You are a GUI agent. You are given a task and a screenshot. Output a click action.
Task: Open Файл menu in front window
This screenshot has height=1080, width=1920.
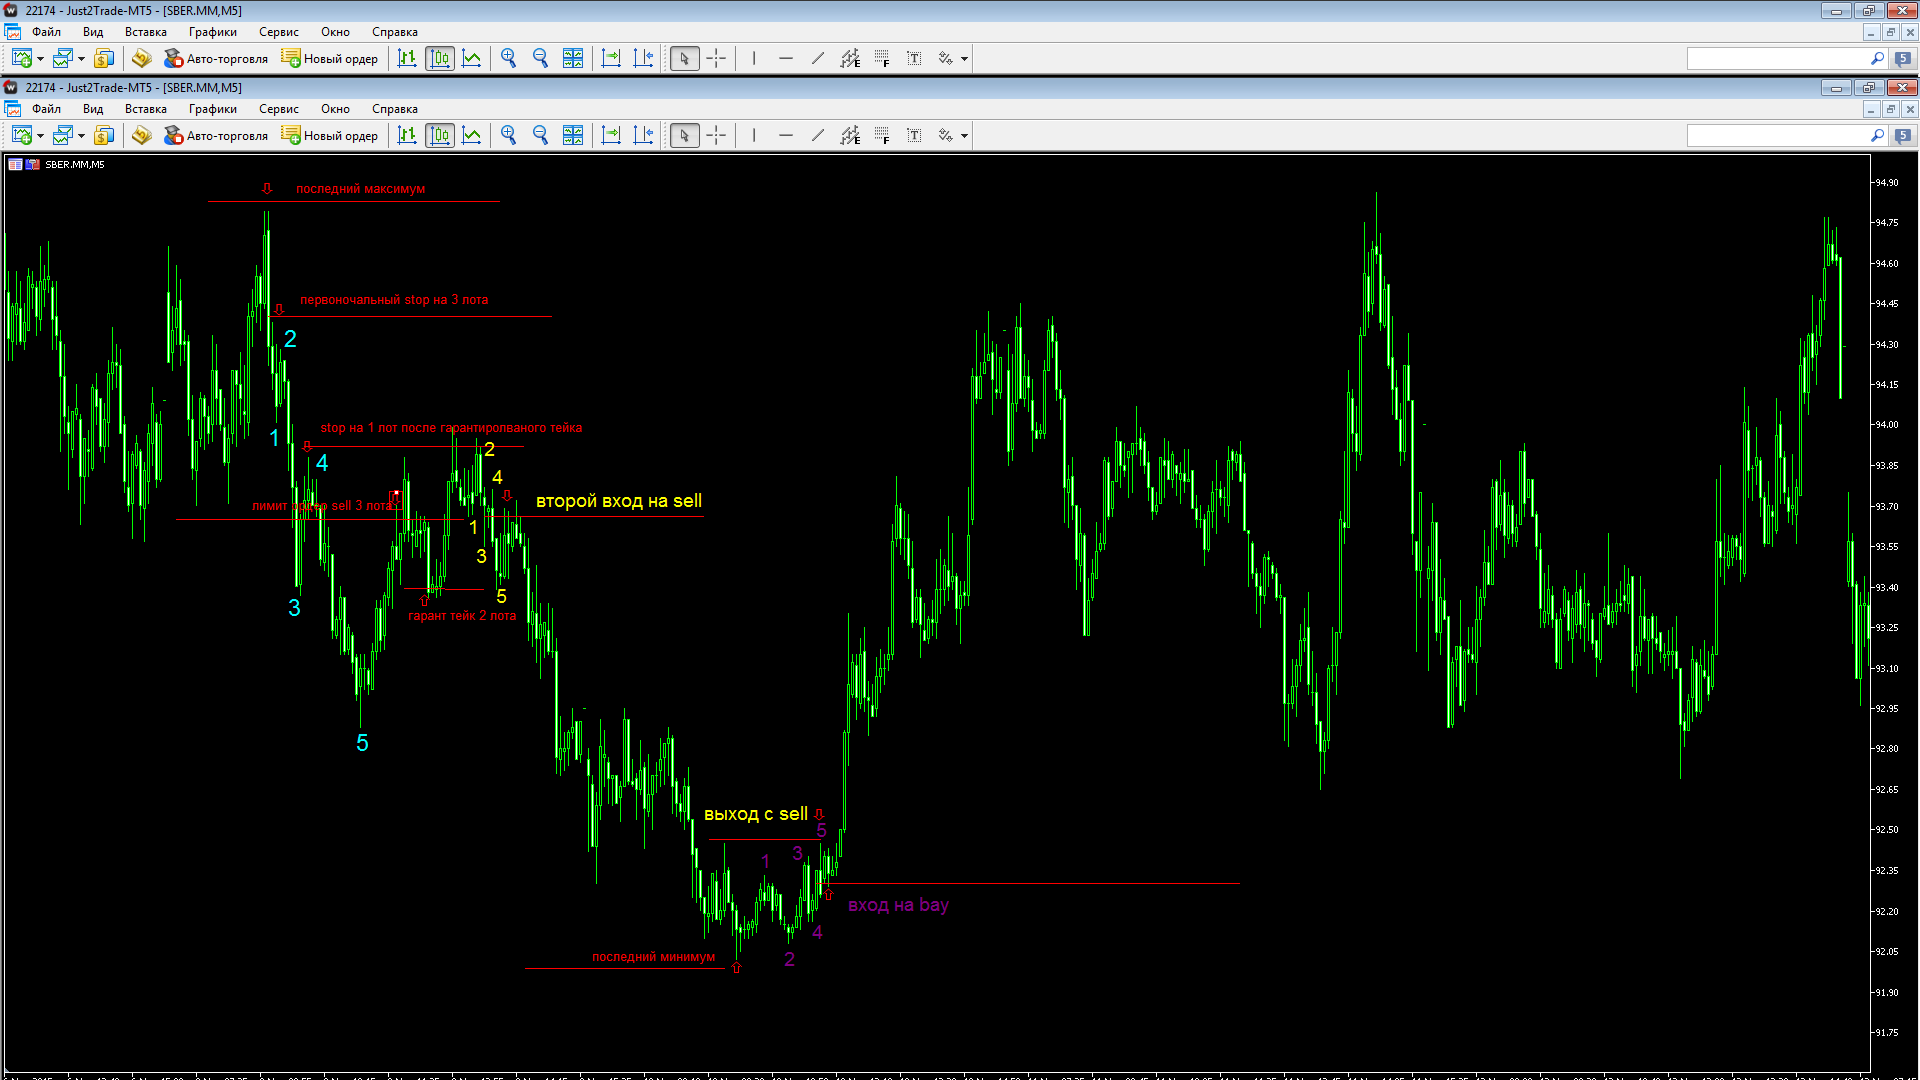46,109
